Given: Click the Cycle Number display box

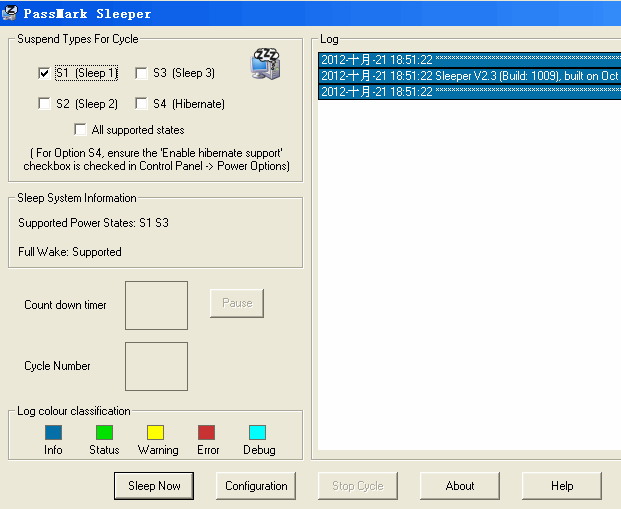Looking at the screenshot, I should click(x=156, y=366).
